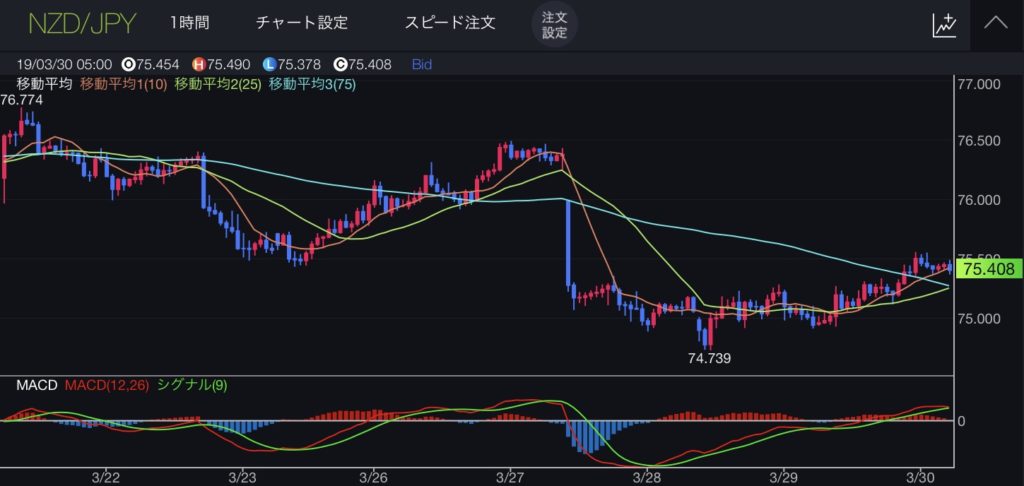The image size is (1024, 486).
Task: Click the 77.000 price axis label
Action: 978,85
